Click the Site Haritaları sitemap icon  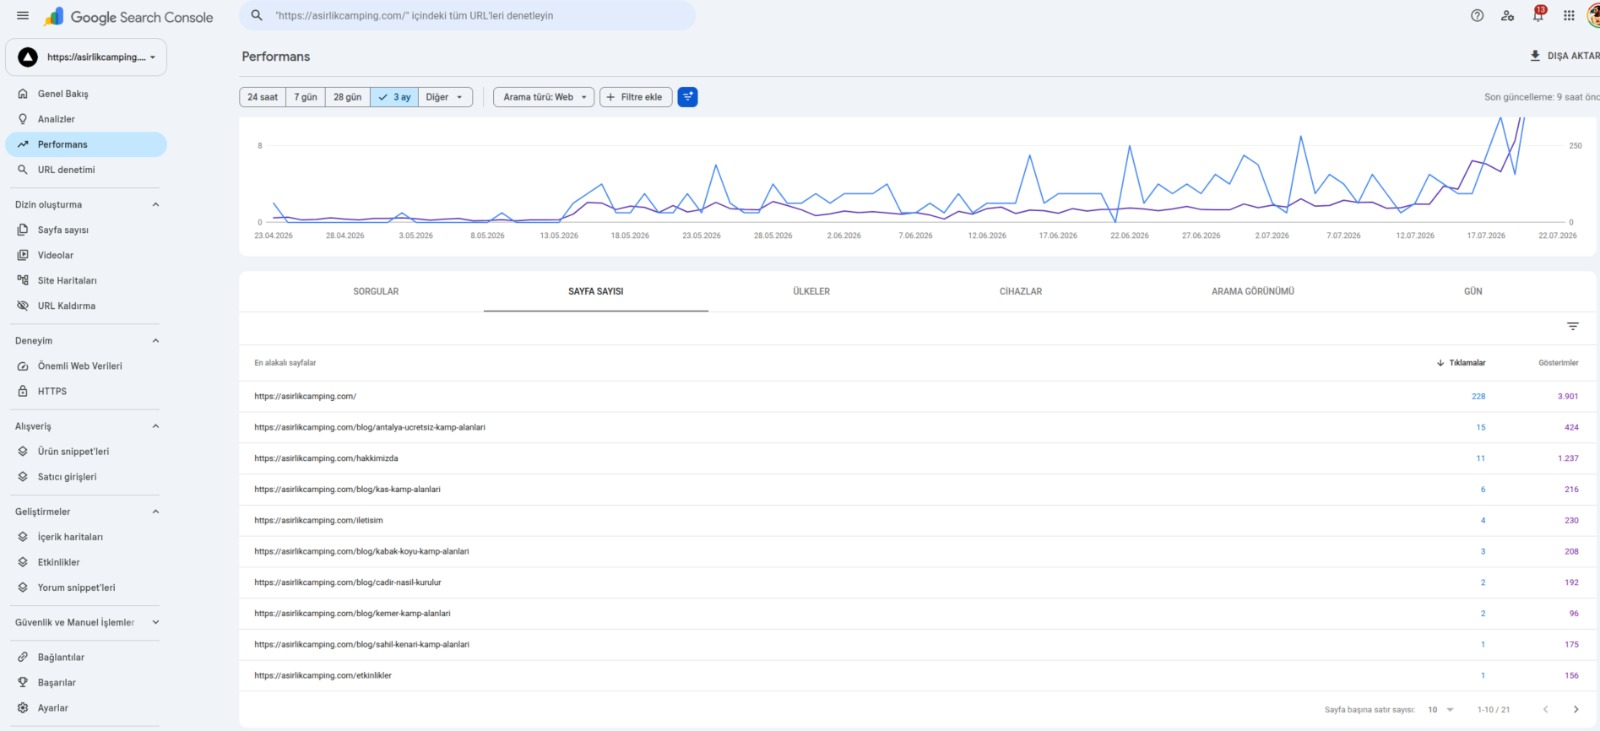coord(23,281)
